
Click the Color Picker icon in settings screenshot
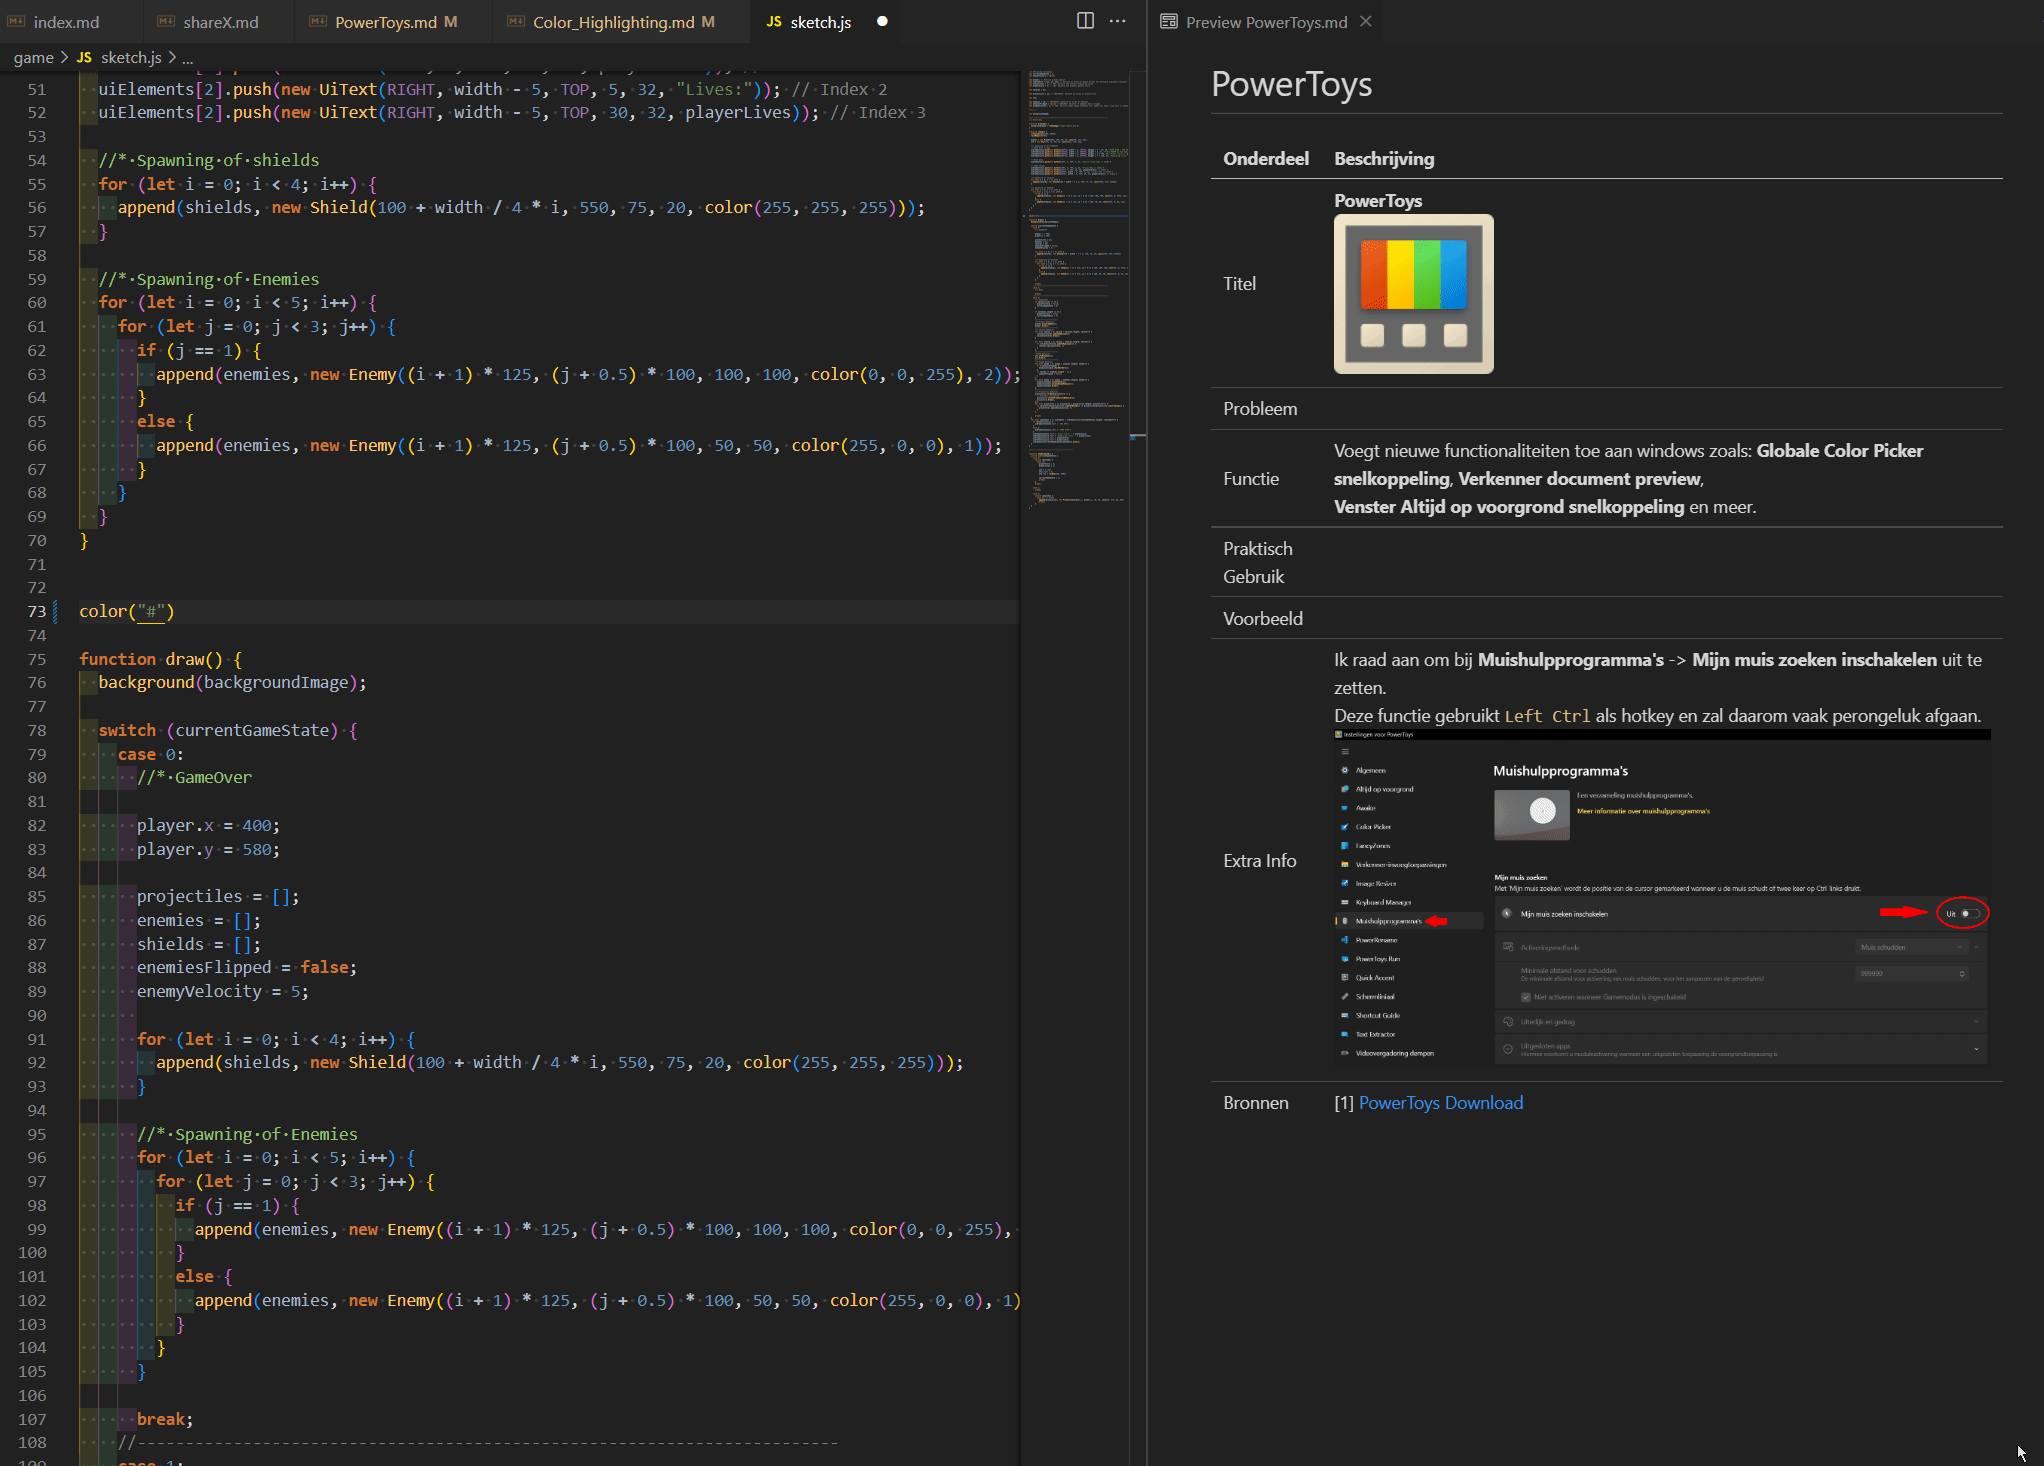point(1345,827)
